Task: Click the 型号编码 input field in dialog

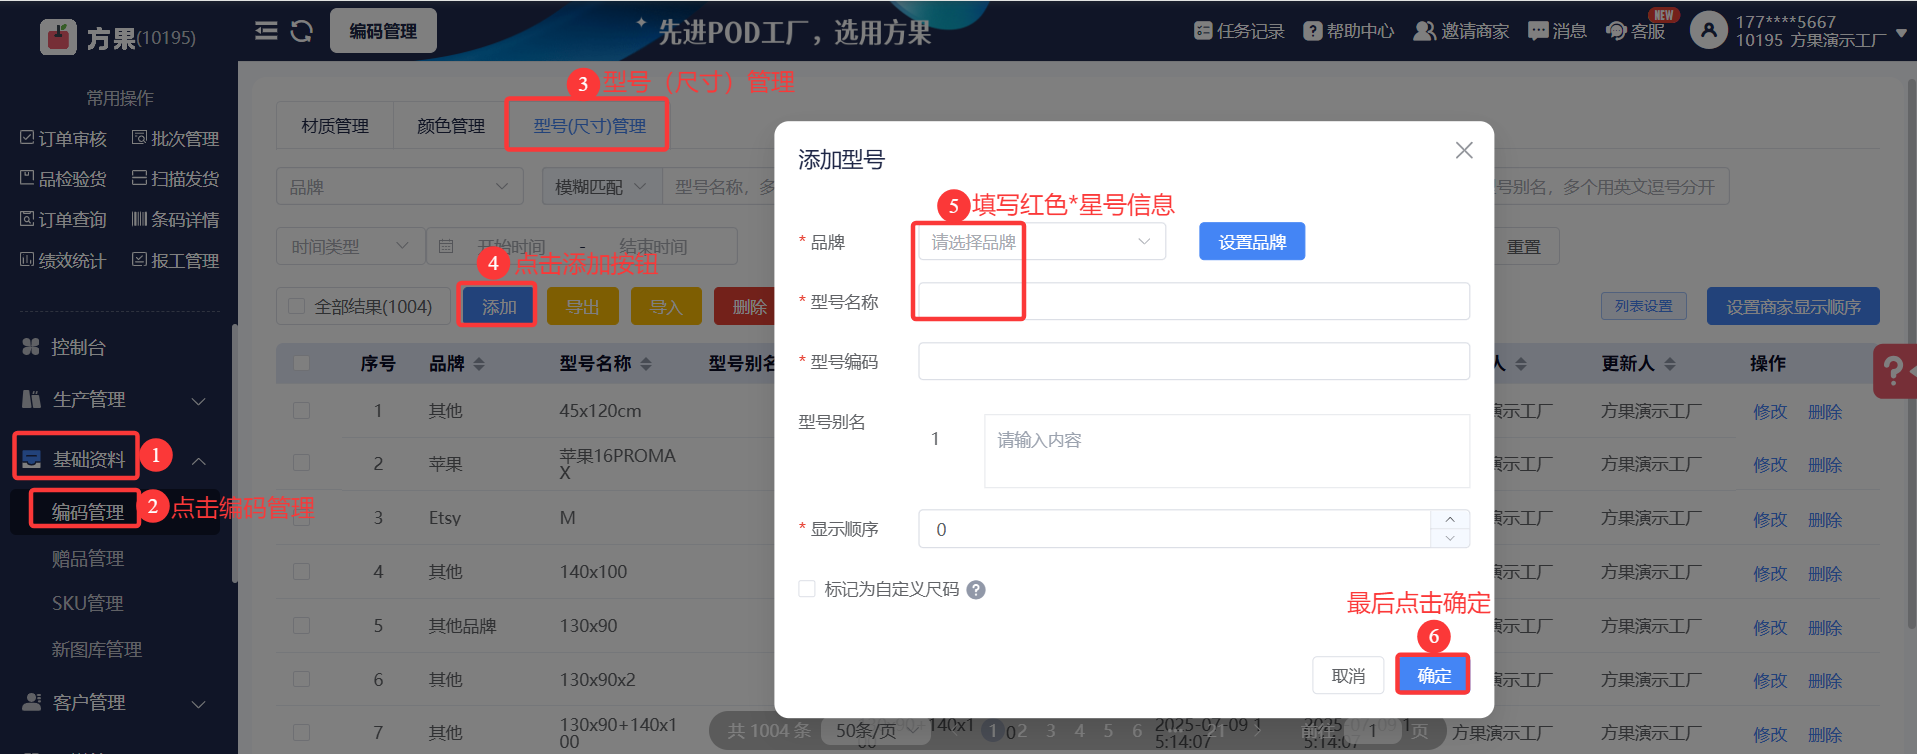Action: coord(1194,361)
